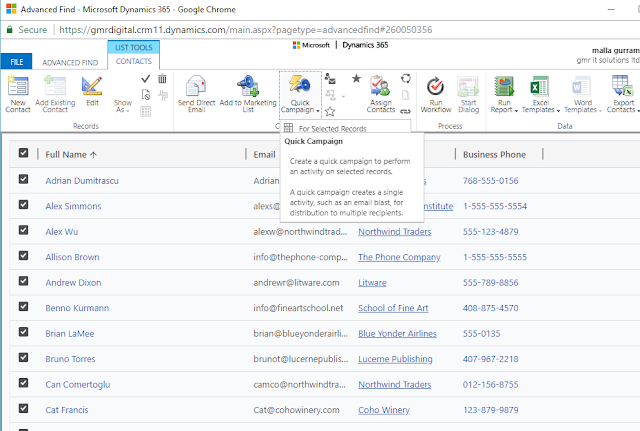Click the person-with-envelope ribbon icon
The height and width of the screenshot is (431, 640).
pyautogui.click(x=330, y=78)
